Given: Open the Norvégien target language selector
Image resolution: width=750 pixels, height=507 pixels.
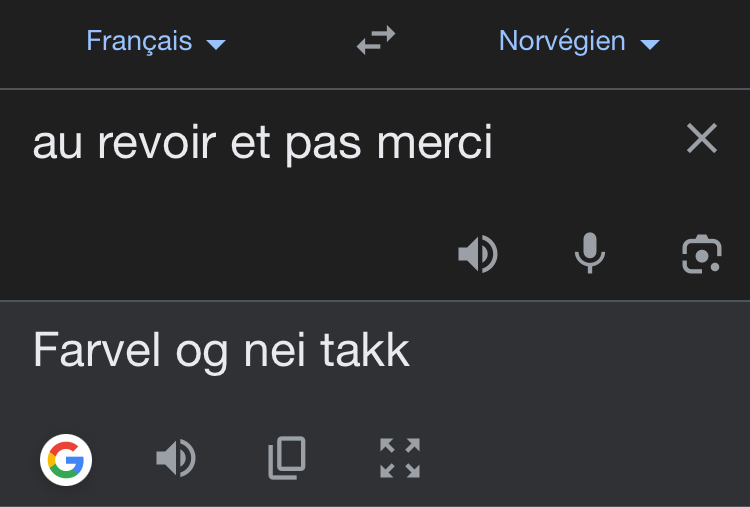Looking at the screenshot, I should 562,41.
